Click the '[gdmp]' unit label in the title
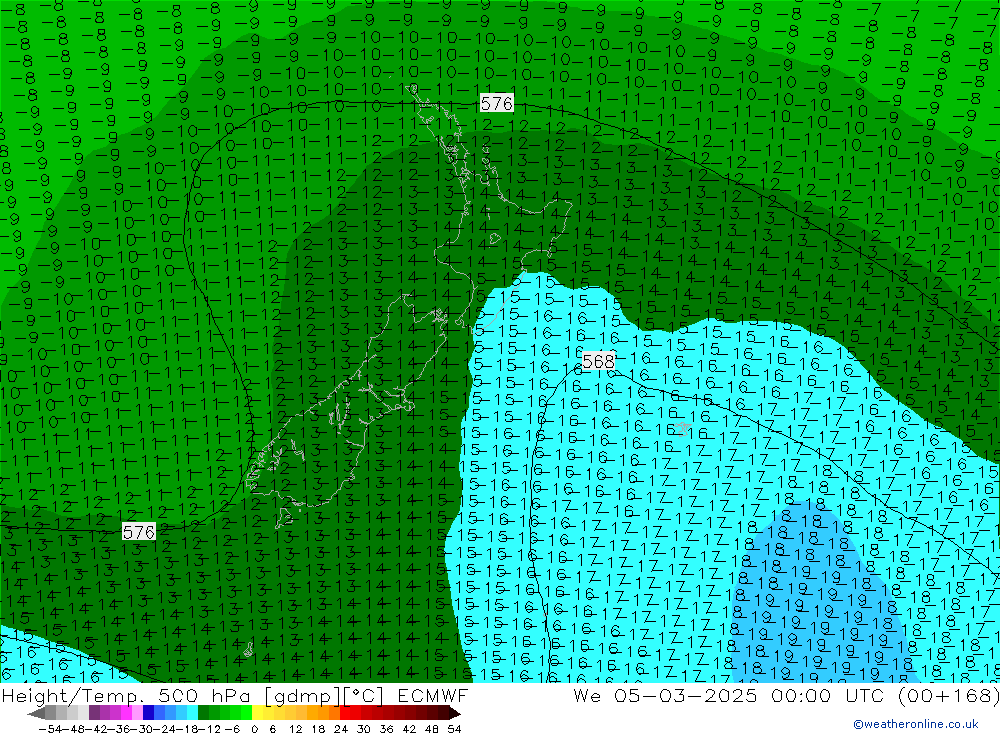This screenshot has height=733, width=1000. [x=303, y=695]
